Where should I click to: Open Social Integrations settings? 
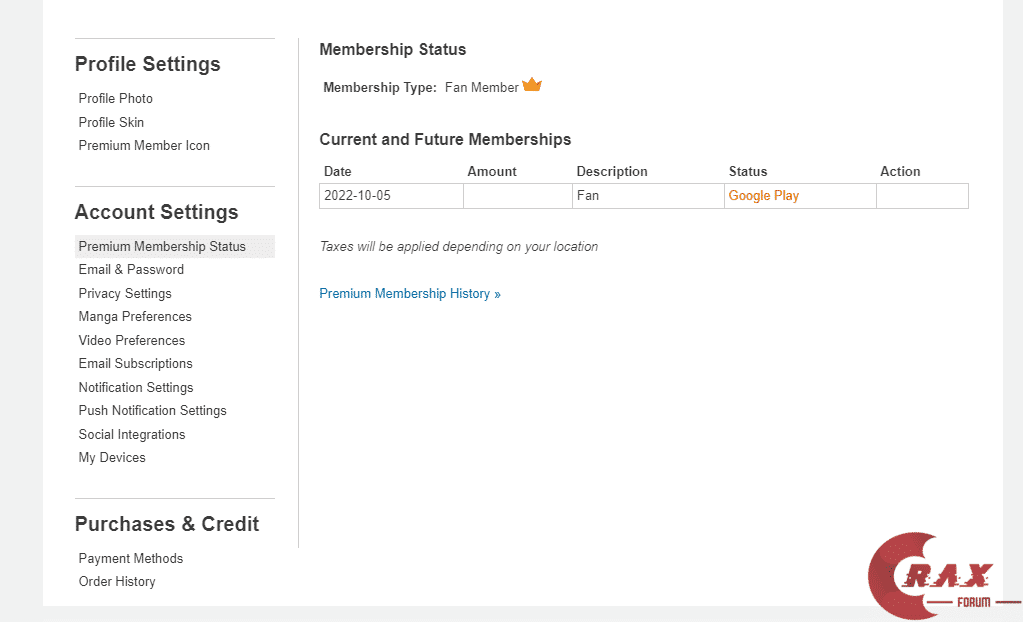point(132,435)
